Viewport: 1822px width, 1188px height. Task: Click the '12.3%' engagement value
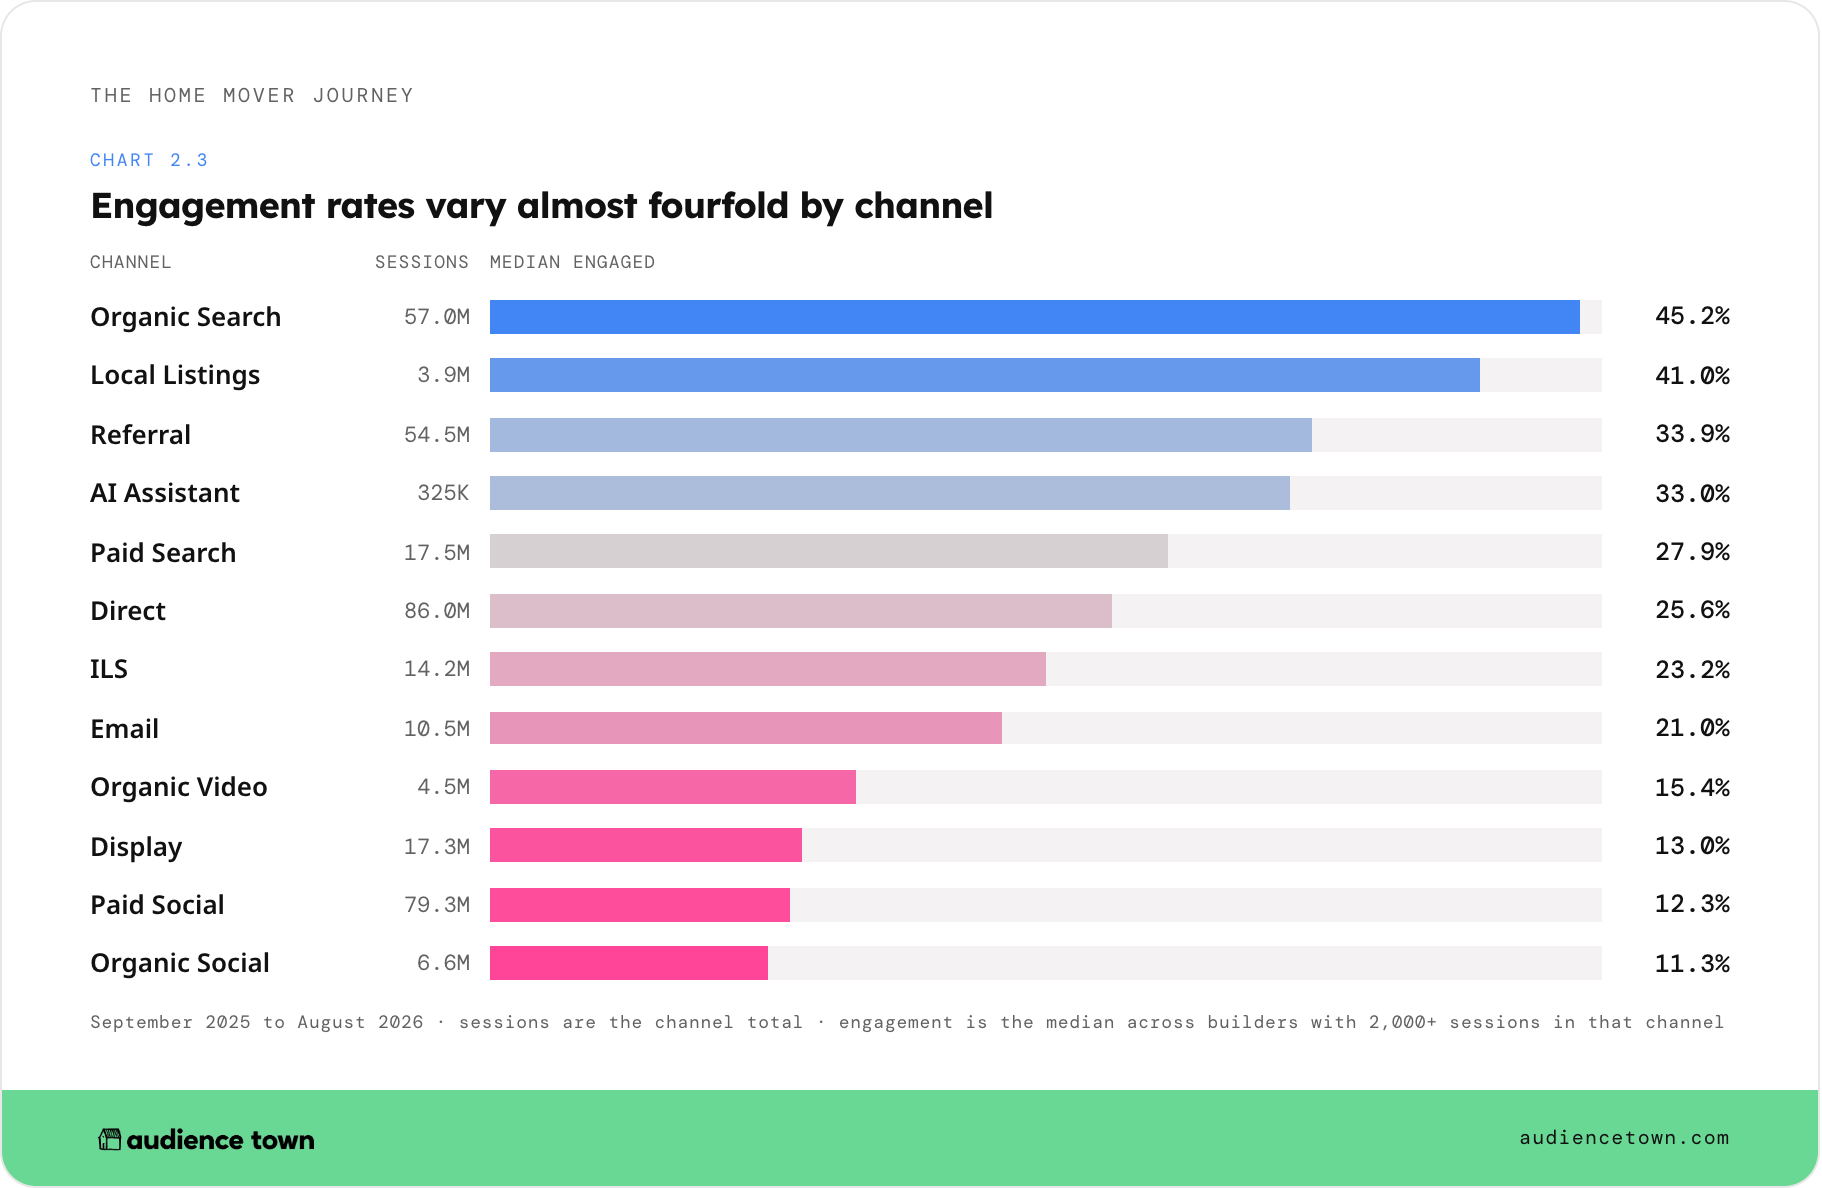(1692, 904)
